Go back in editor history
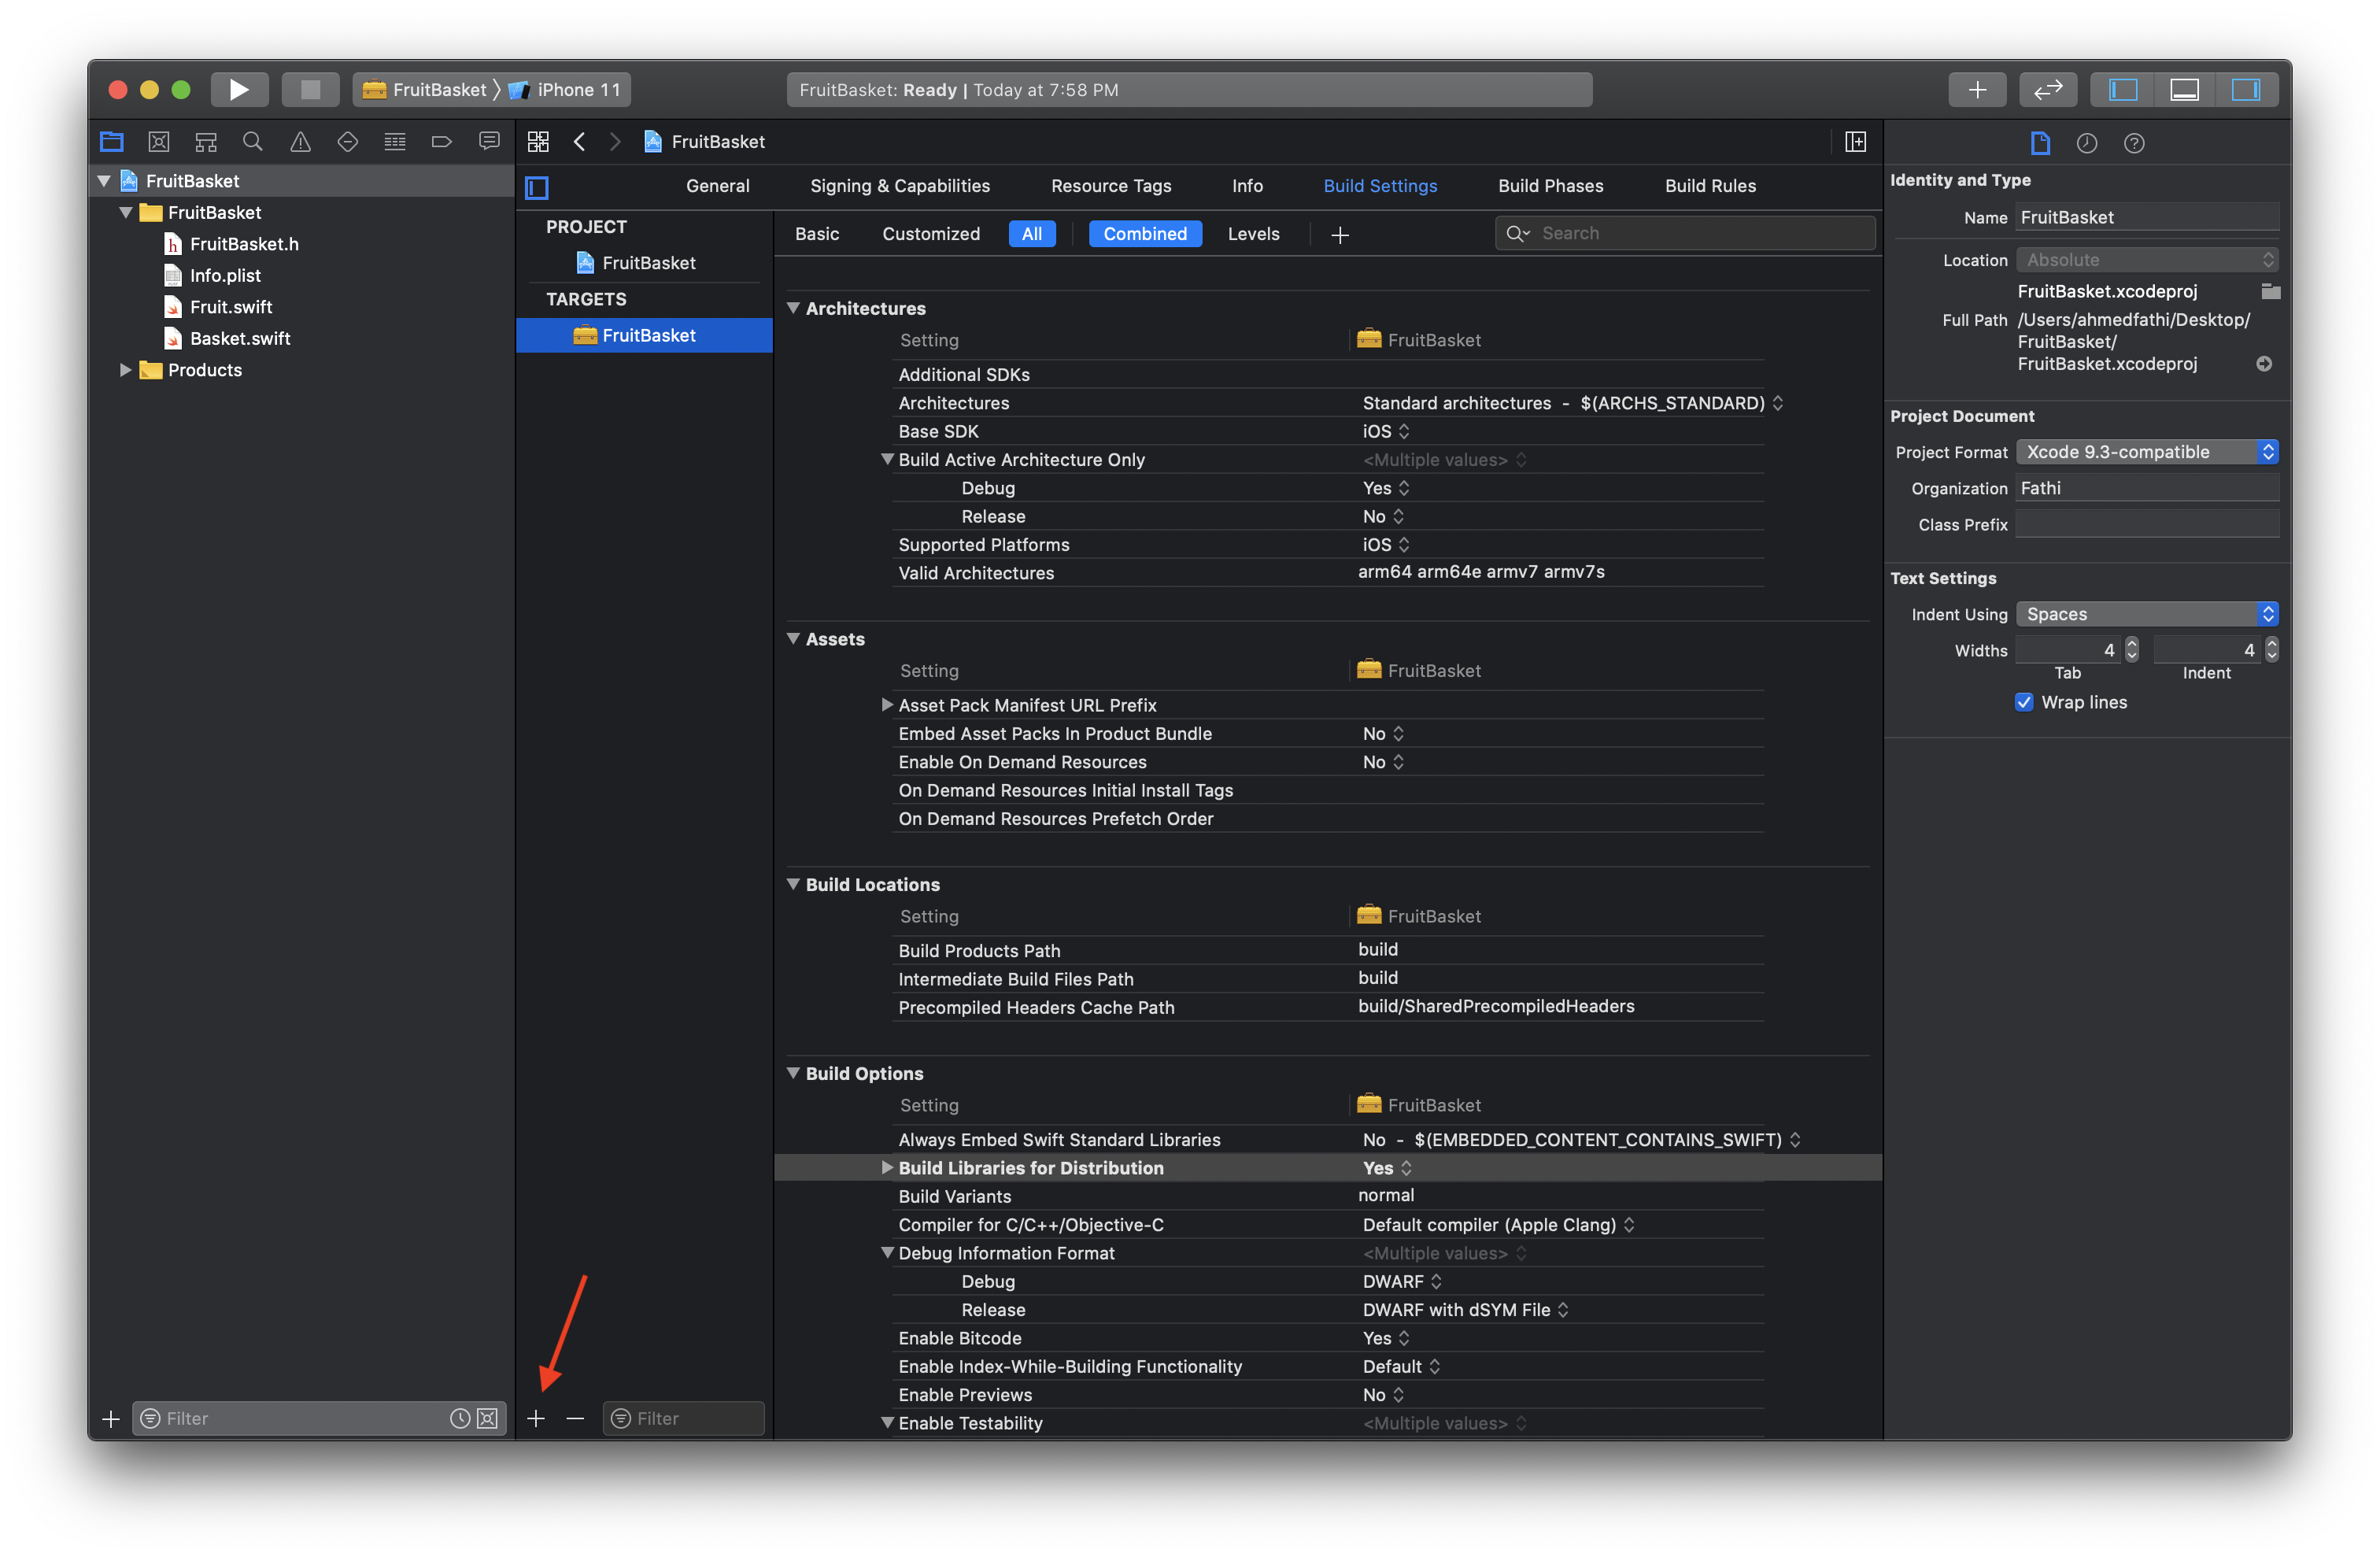 579,142
